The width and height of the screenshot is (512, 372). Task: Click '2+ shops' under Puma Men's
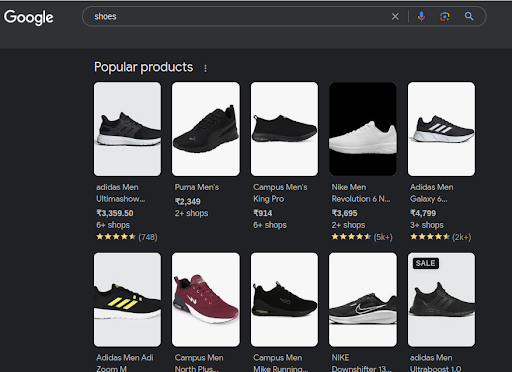coord(191,213)
